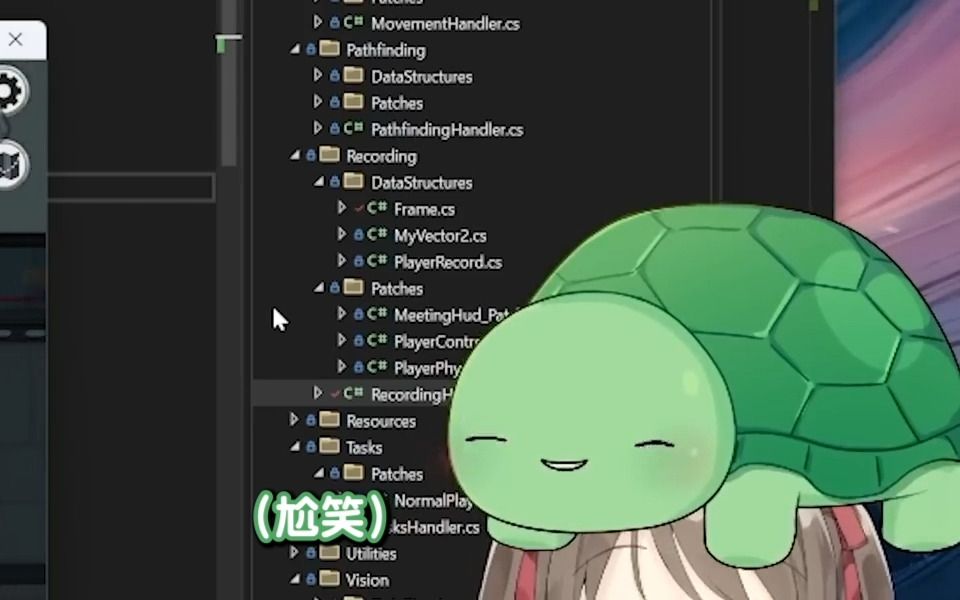
Task: Click the C# icon of Frame.cs
Action: 377,209
